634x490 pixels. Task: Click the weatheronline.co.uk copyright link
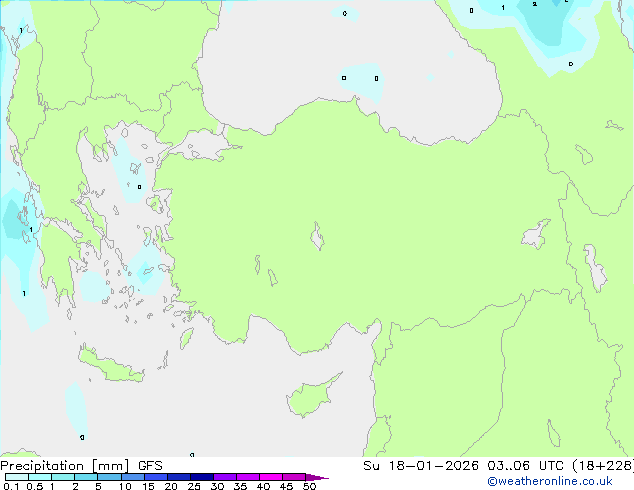click(550, 482)
